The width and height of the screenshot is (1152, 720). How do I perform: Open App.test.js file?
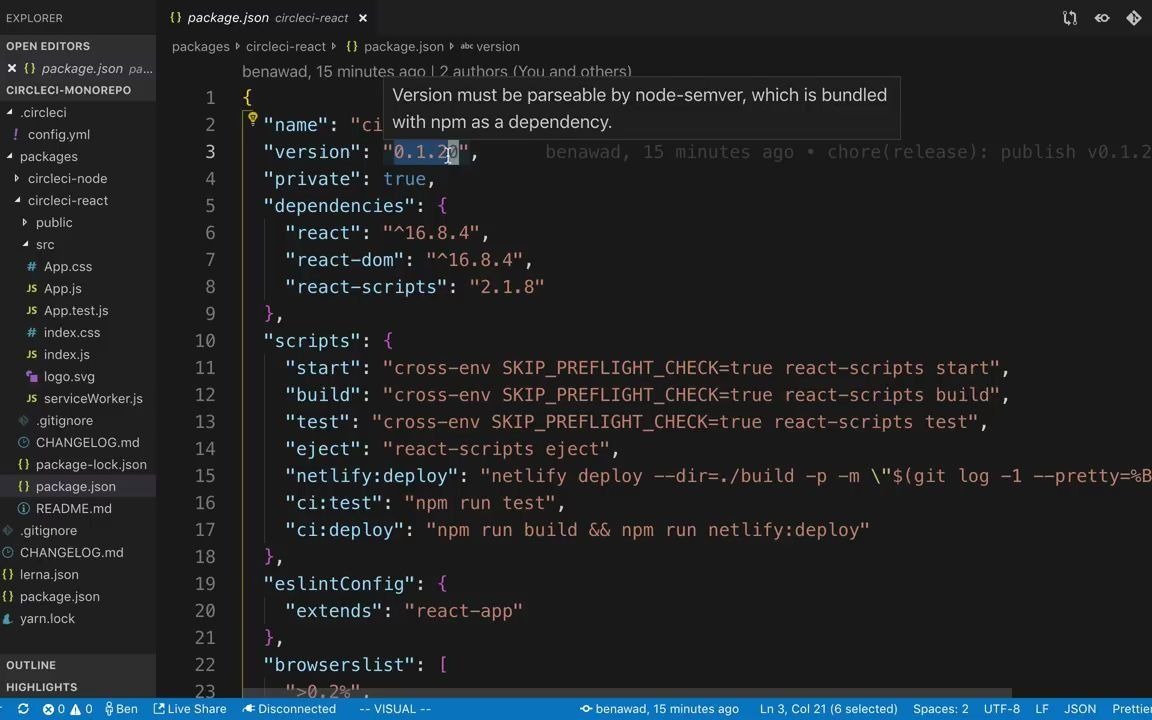point(76,311)
